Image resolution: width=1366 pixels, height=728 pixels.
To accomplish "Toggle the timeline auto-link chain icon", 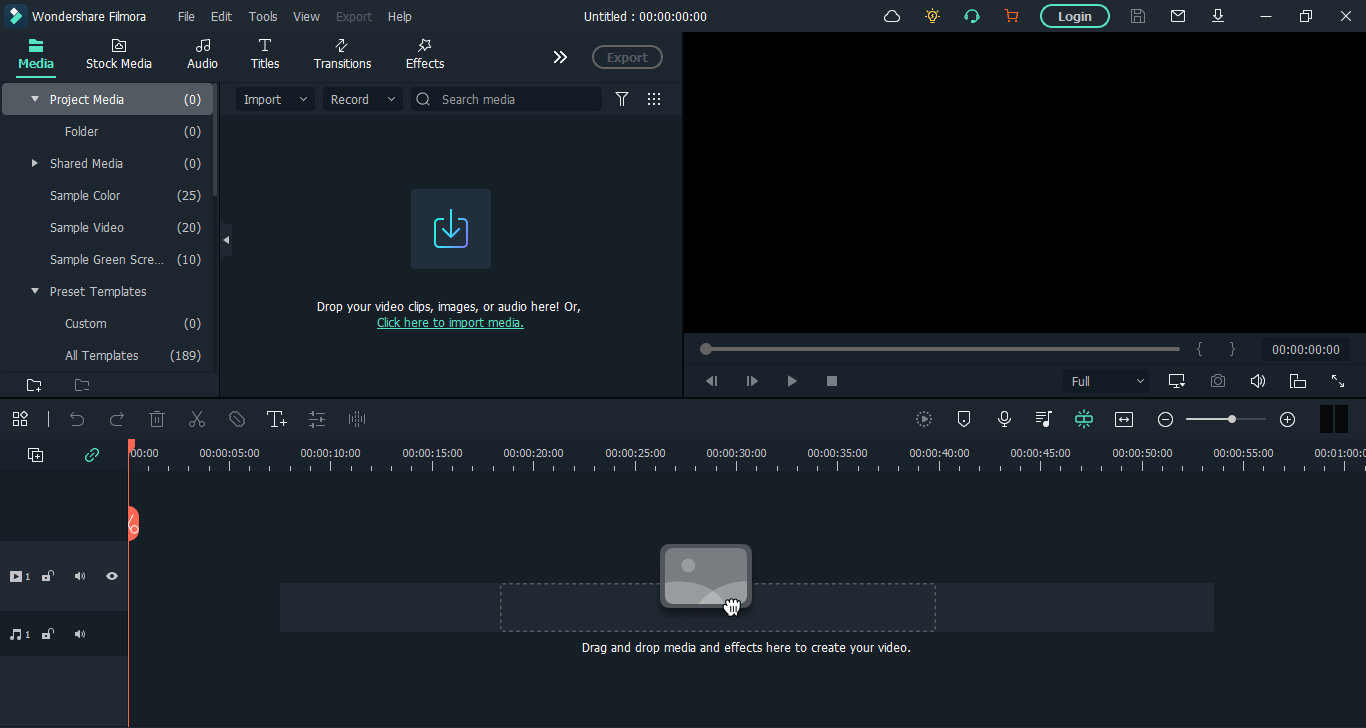I will click(92, 455).
